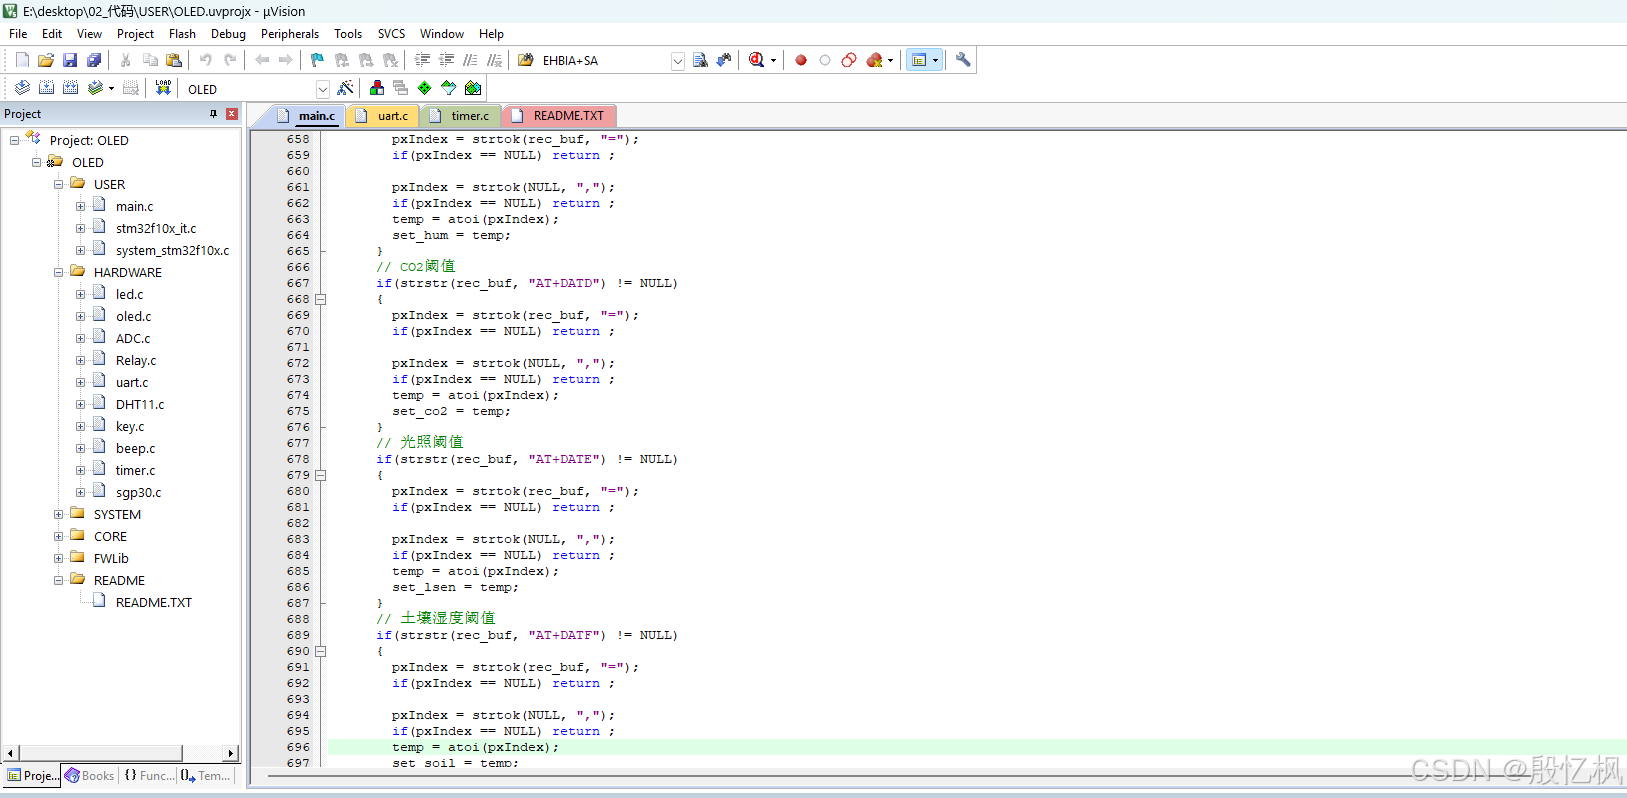Viewport: 1627px width, 798px height.
Task: Collapse the code fold marker at line 668
Action: [321, 299]
